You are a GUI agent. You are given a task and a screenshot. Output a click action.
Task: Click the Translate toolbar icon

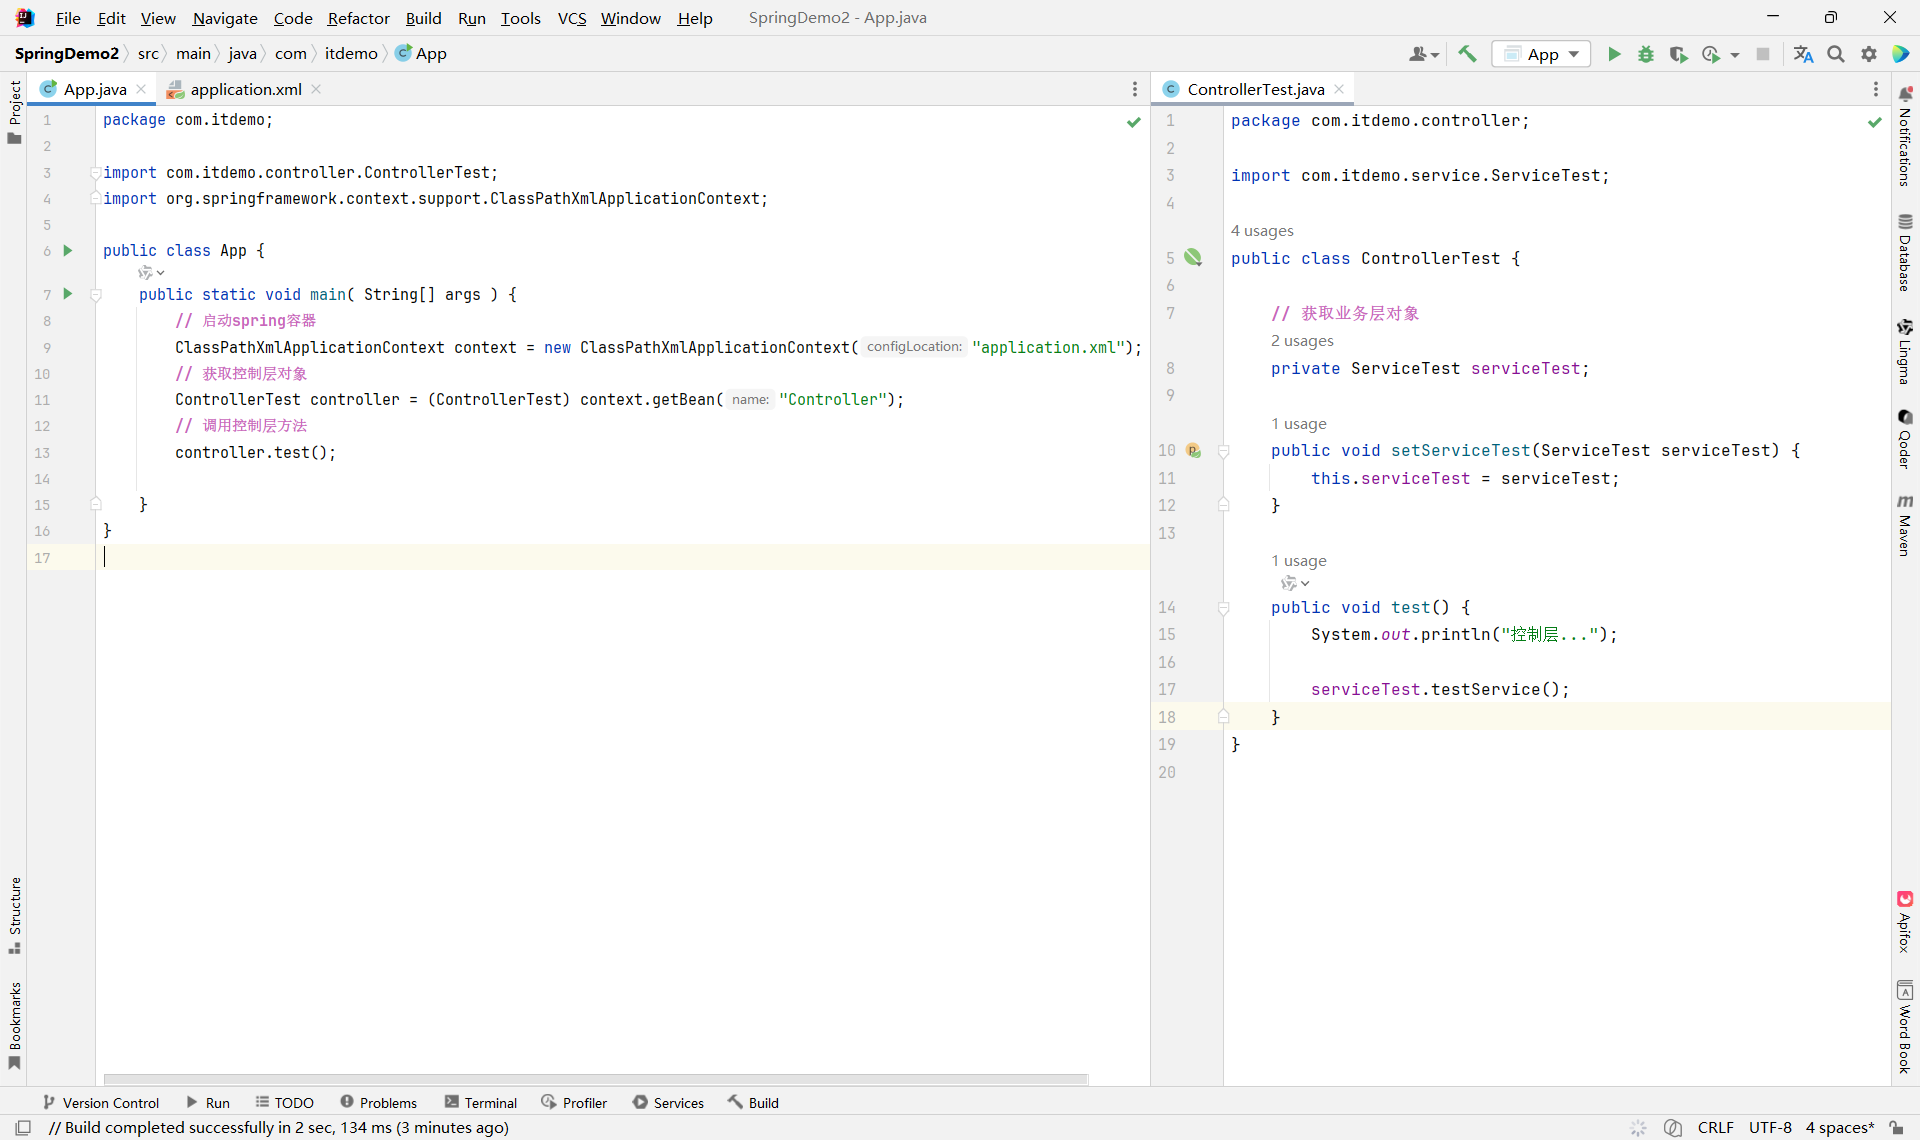(1803, 54)
